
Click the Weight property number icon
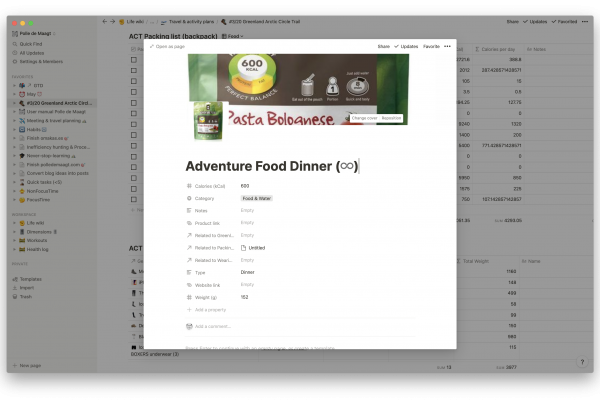189,297
